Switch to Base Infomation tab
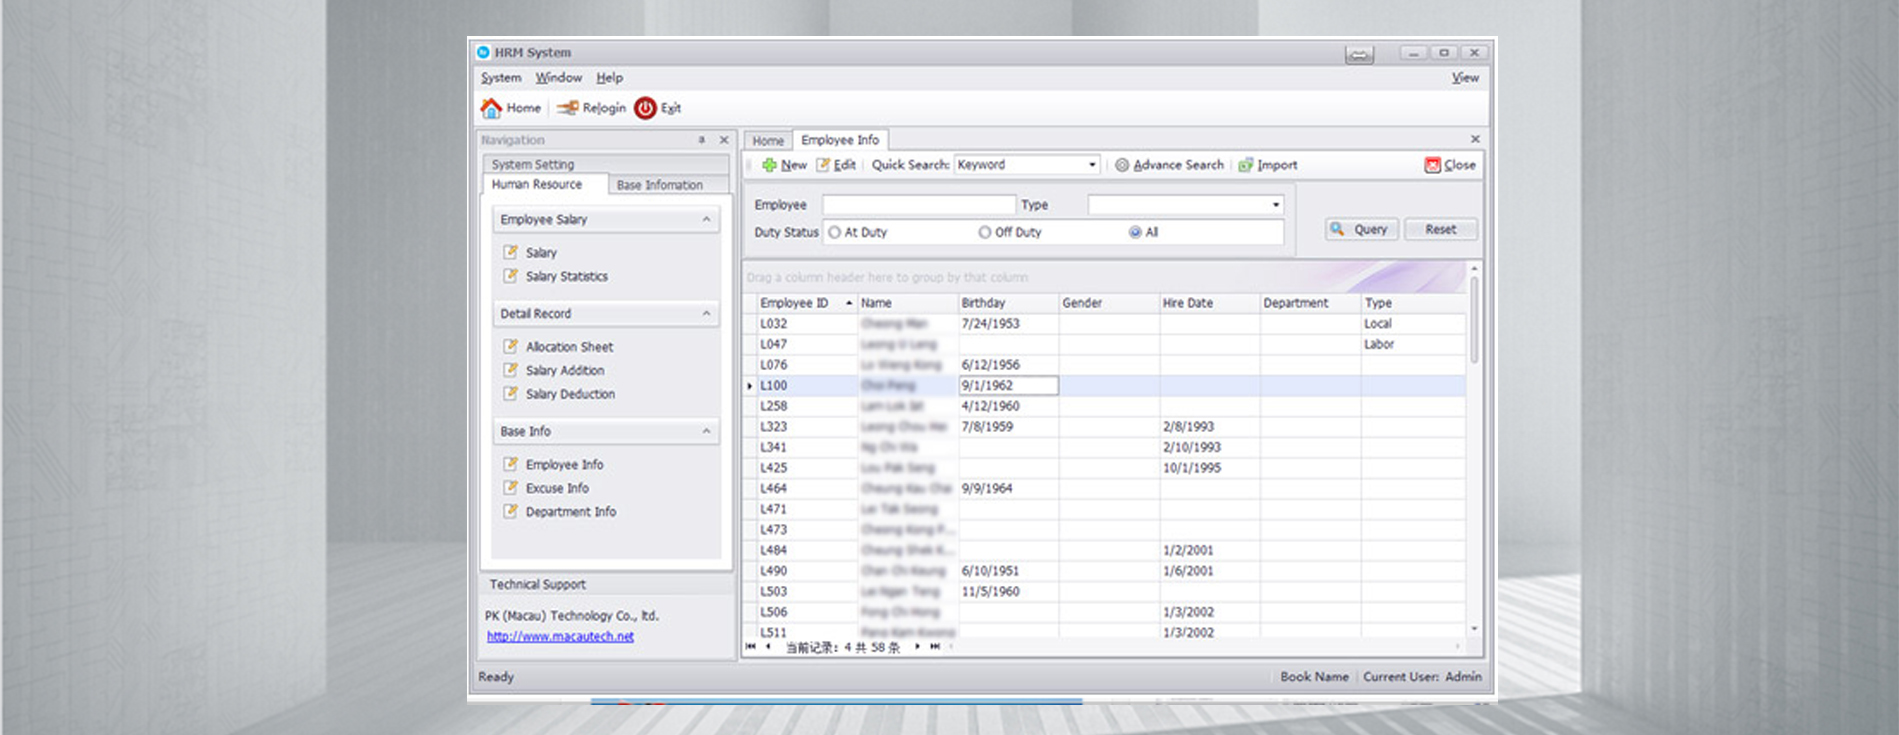The height and width of the screenshot is (735, 1899). (660, 185)
